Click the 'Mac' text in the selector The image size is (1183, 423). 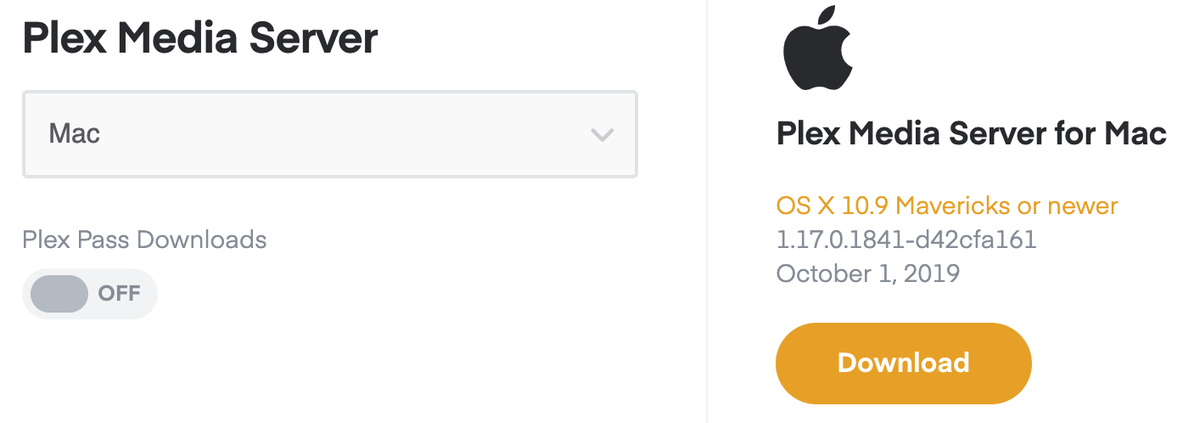pyautogui.click(x=74, y=134)
